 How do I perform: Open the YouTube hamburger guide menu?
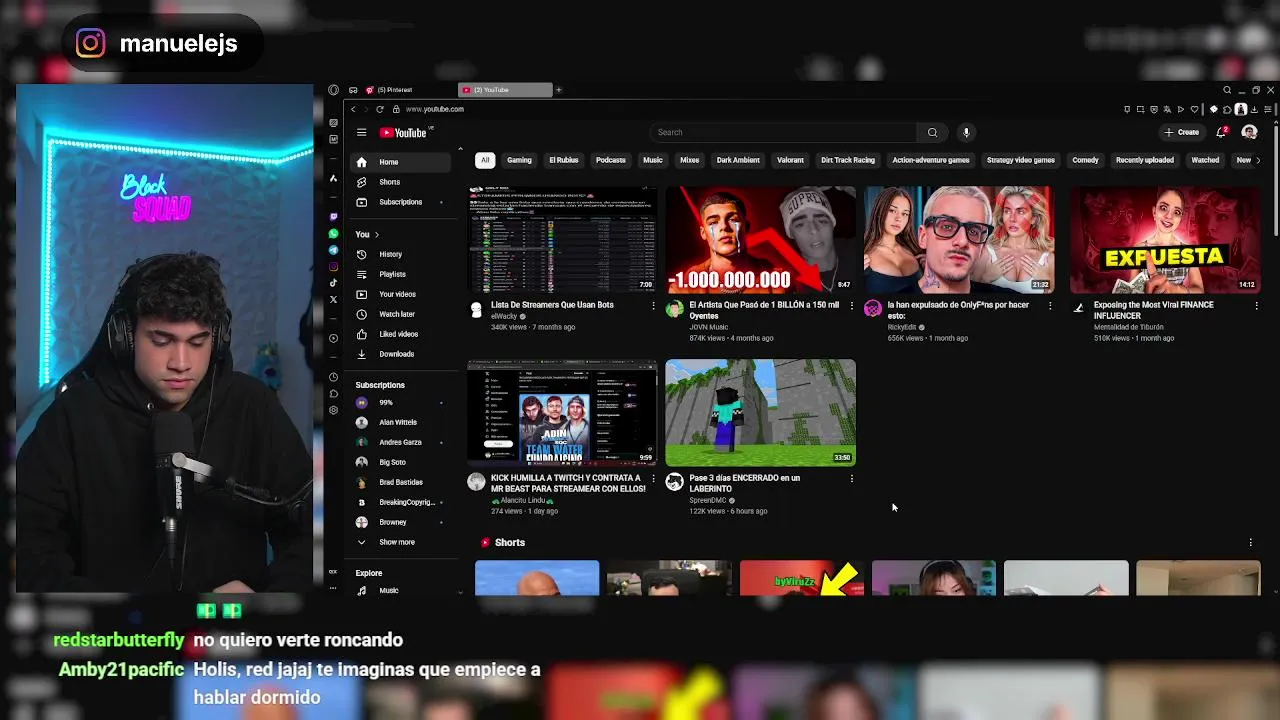tap(361, 132)
